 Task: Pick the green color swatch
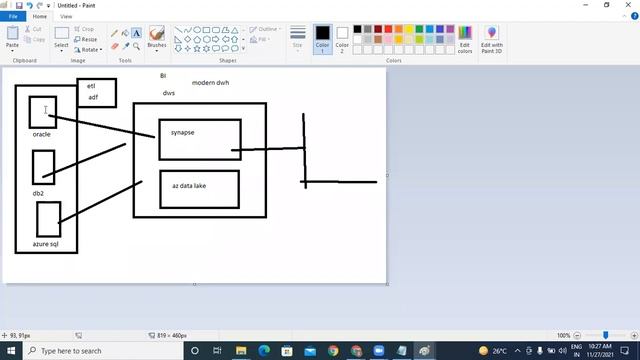419,29
